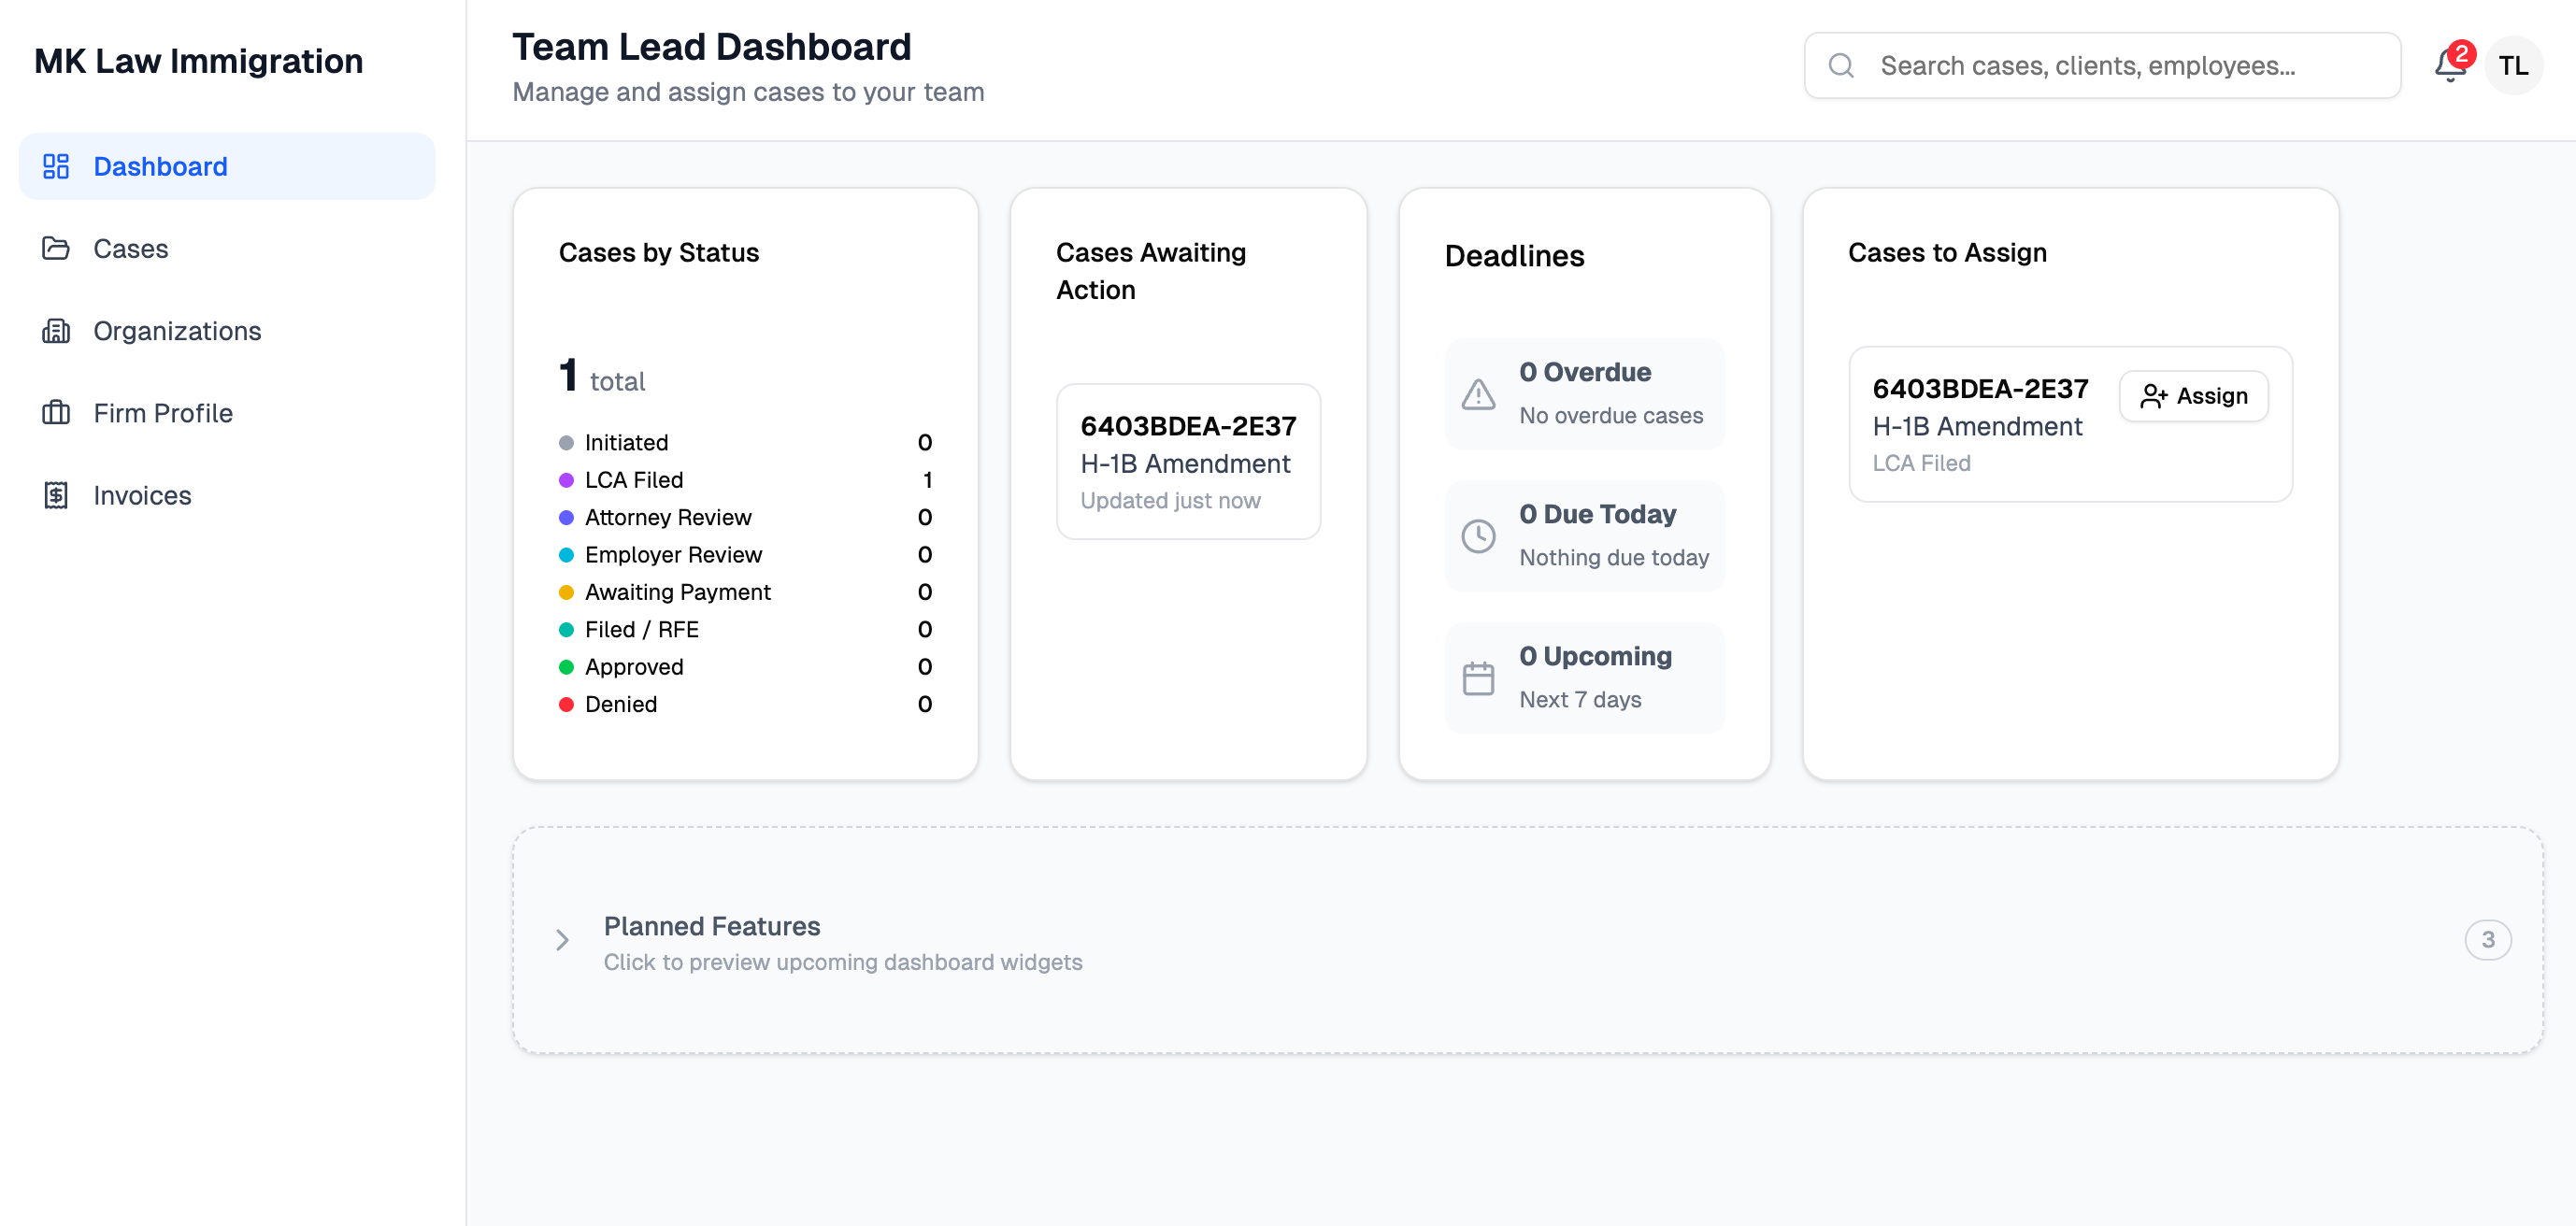Click the indigo Attorney Review dot
The image size is (2576, 1226).
[566, 518]
